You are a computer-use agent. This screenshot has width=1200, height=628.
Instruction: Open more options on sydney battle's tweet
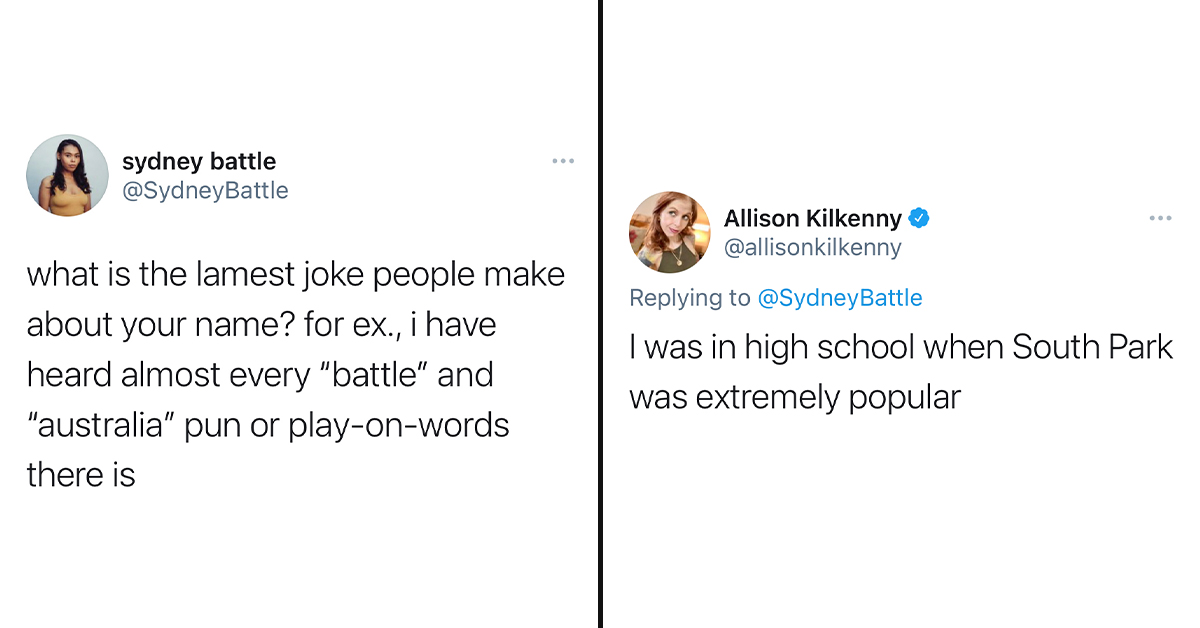click(x=563, y=160)
